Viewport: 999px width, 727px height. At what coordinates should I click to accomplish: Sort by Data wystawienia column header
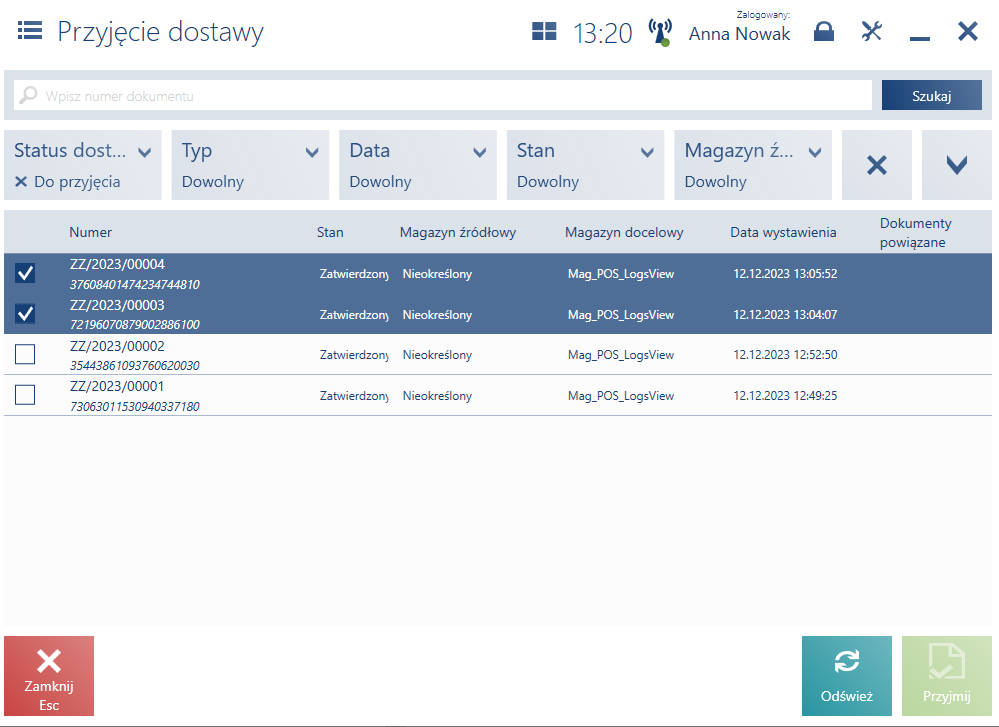point(783,233)
